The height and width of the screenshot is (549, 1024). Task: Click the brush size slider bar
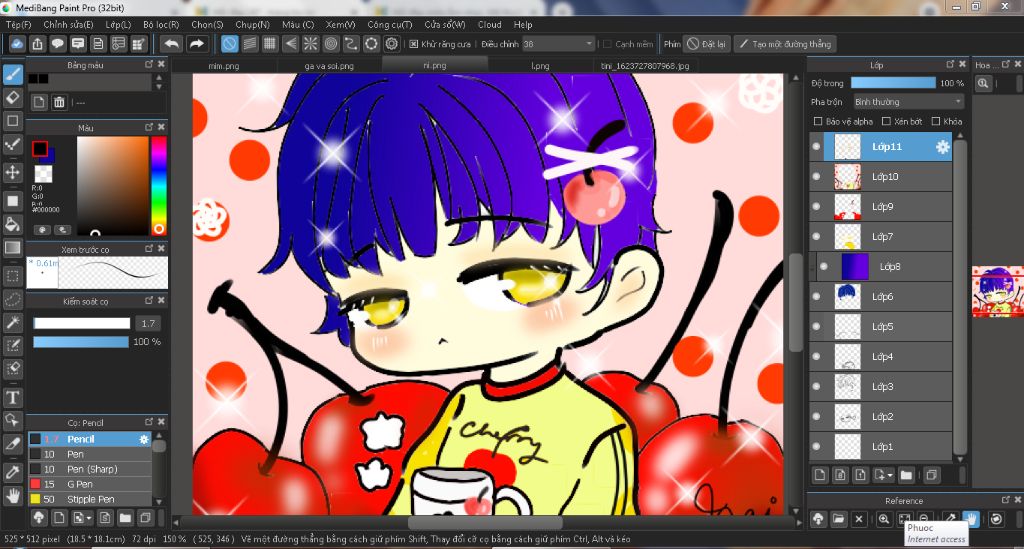(x=82, y=323)
